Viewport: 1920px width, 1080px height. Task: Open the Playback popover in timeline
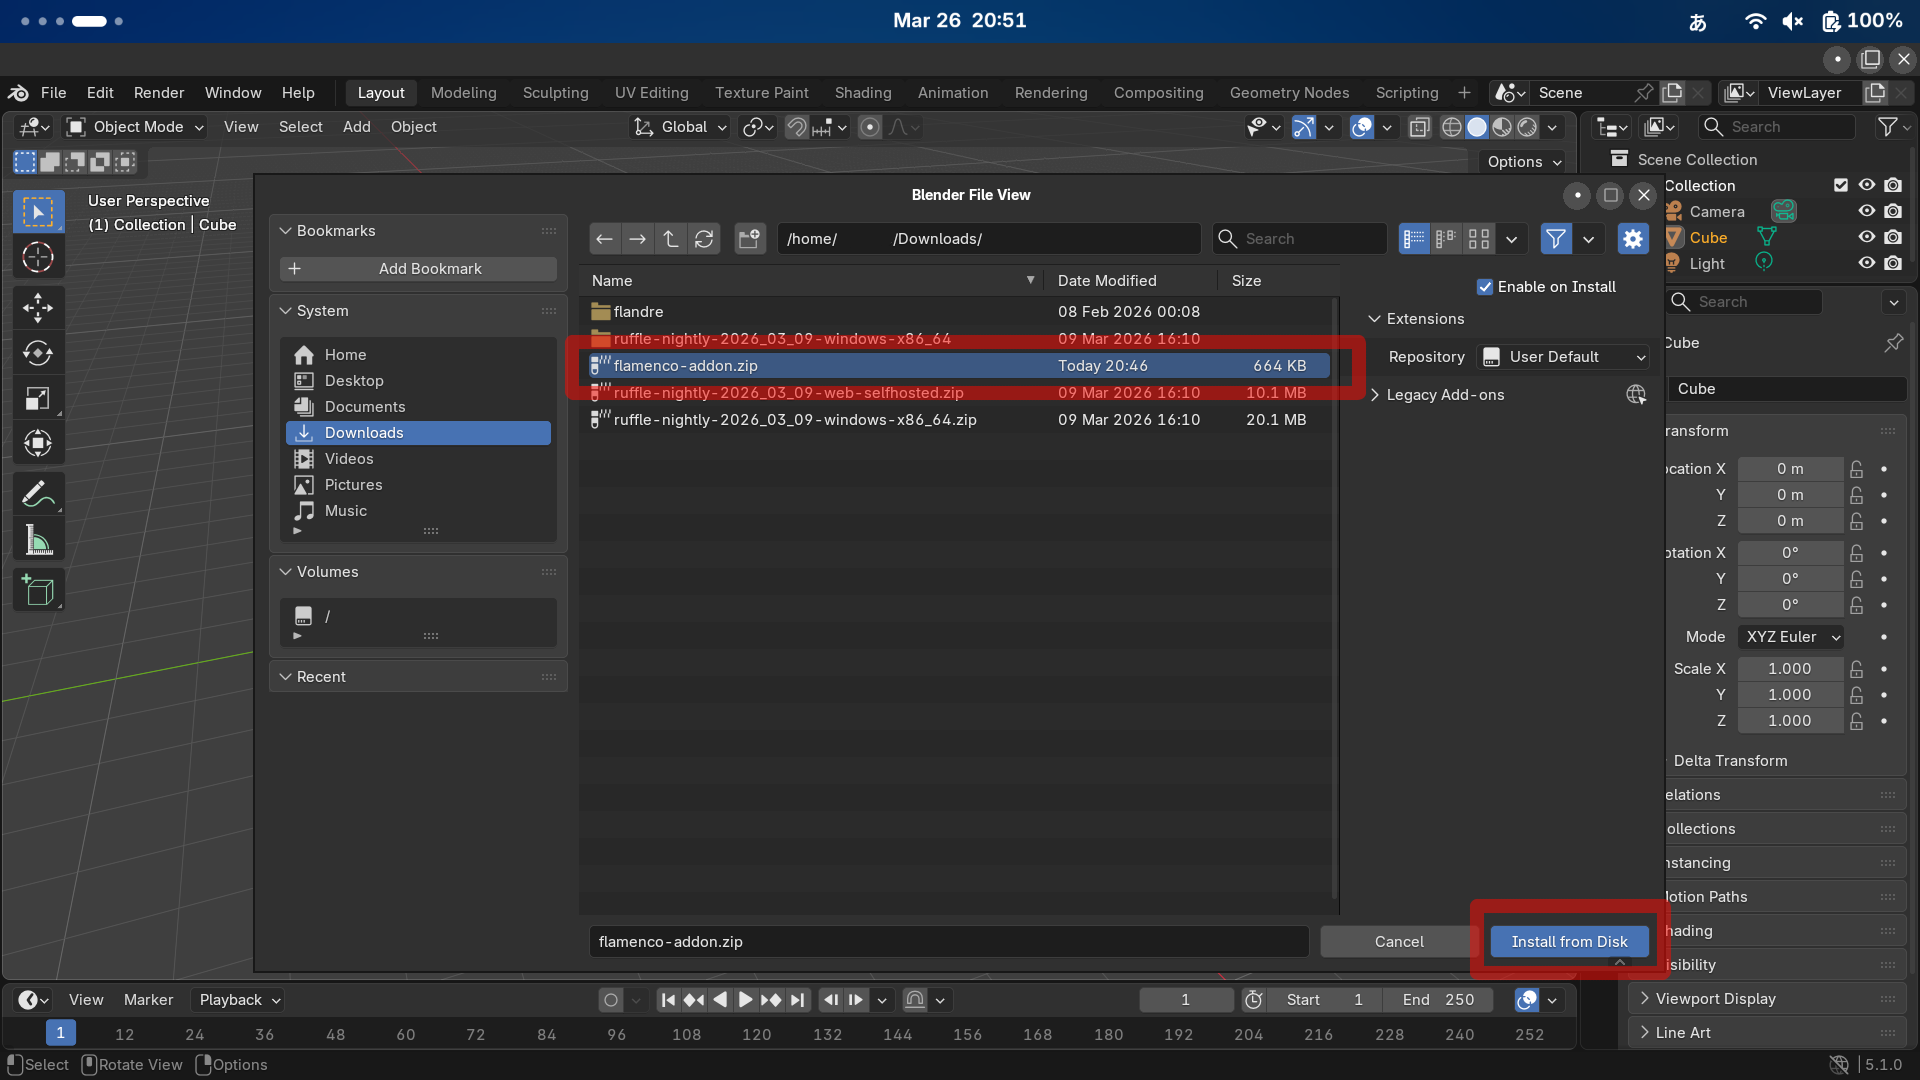pos(240,1000)
